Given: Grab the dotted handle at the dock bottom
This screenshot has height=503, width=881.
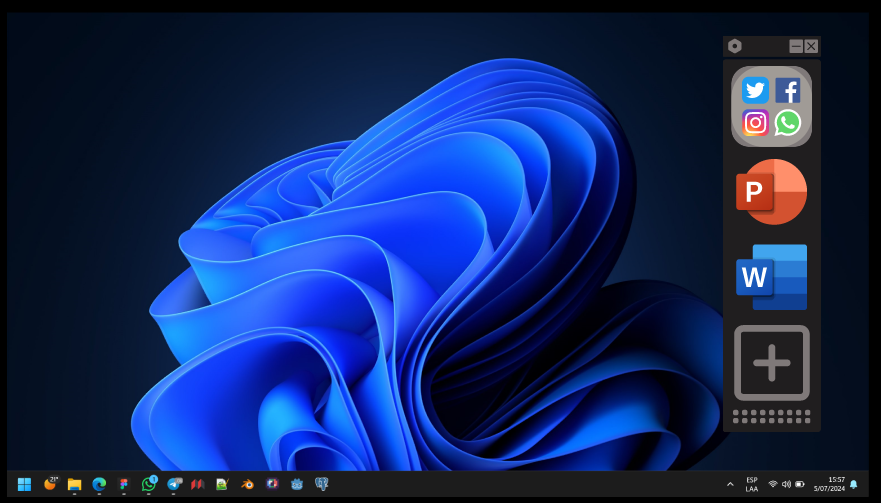Looking at the screenshot, I should pos(771,416).
